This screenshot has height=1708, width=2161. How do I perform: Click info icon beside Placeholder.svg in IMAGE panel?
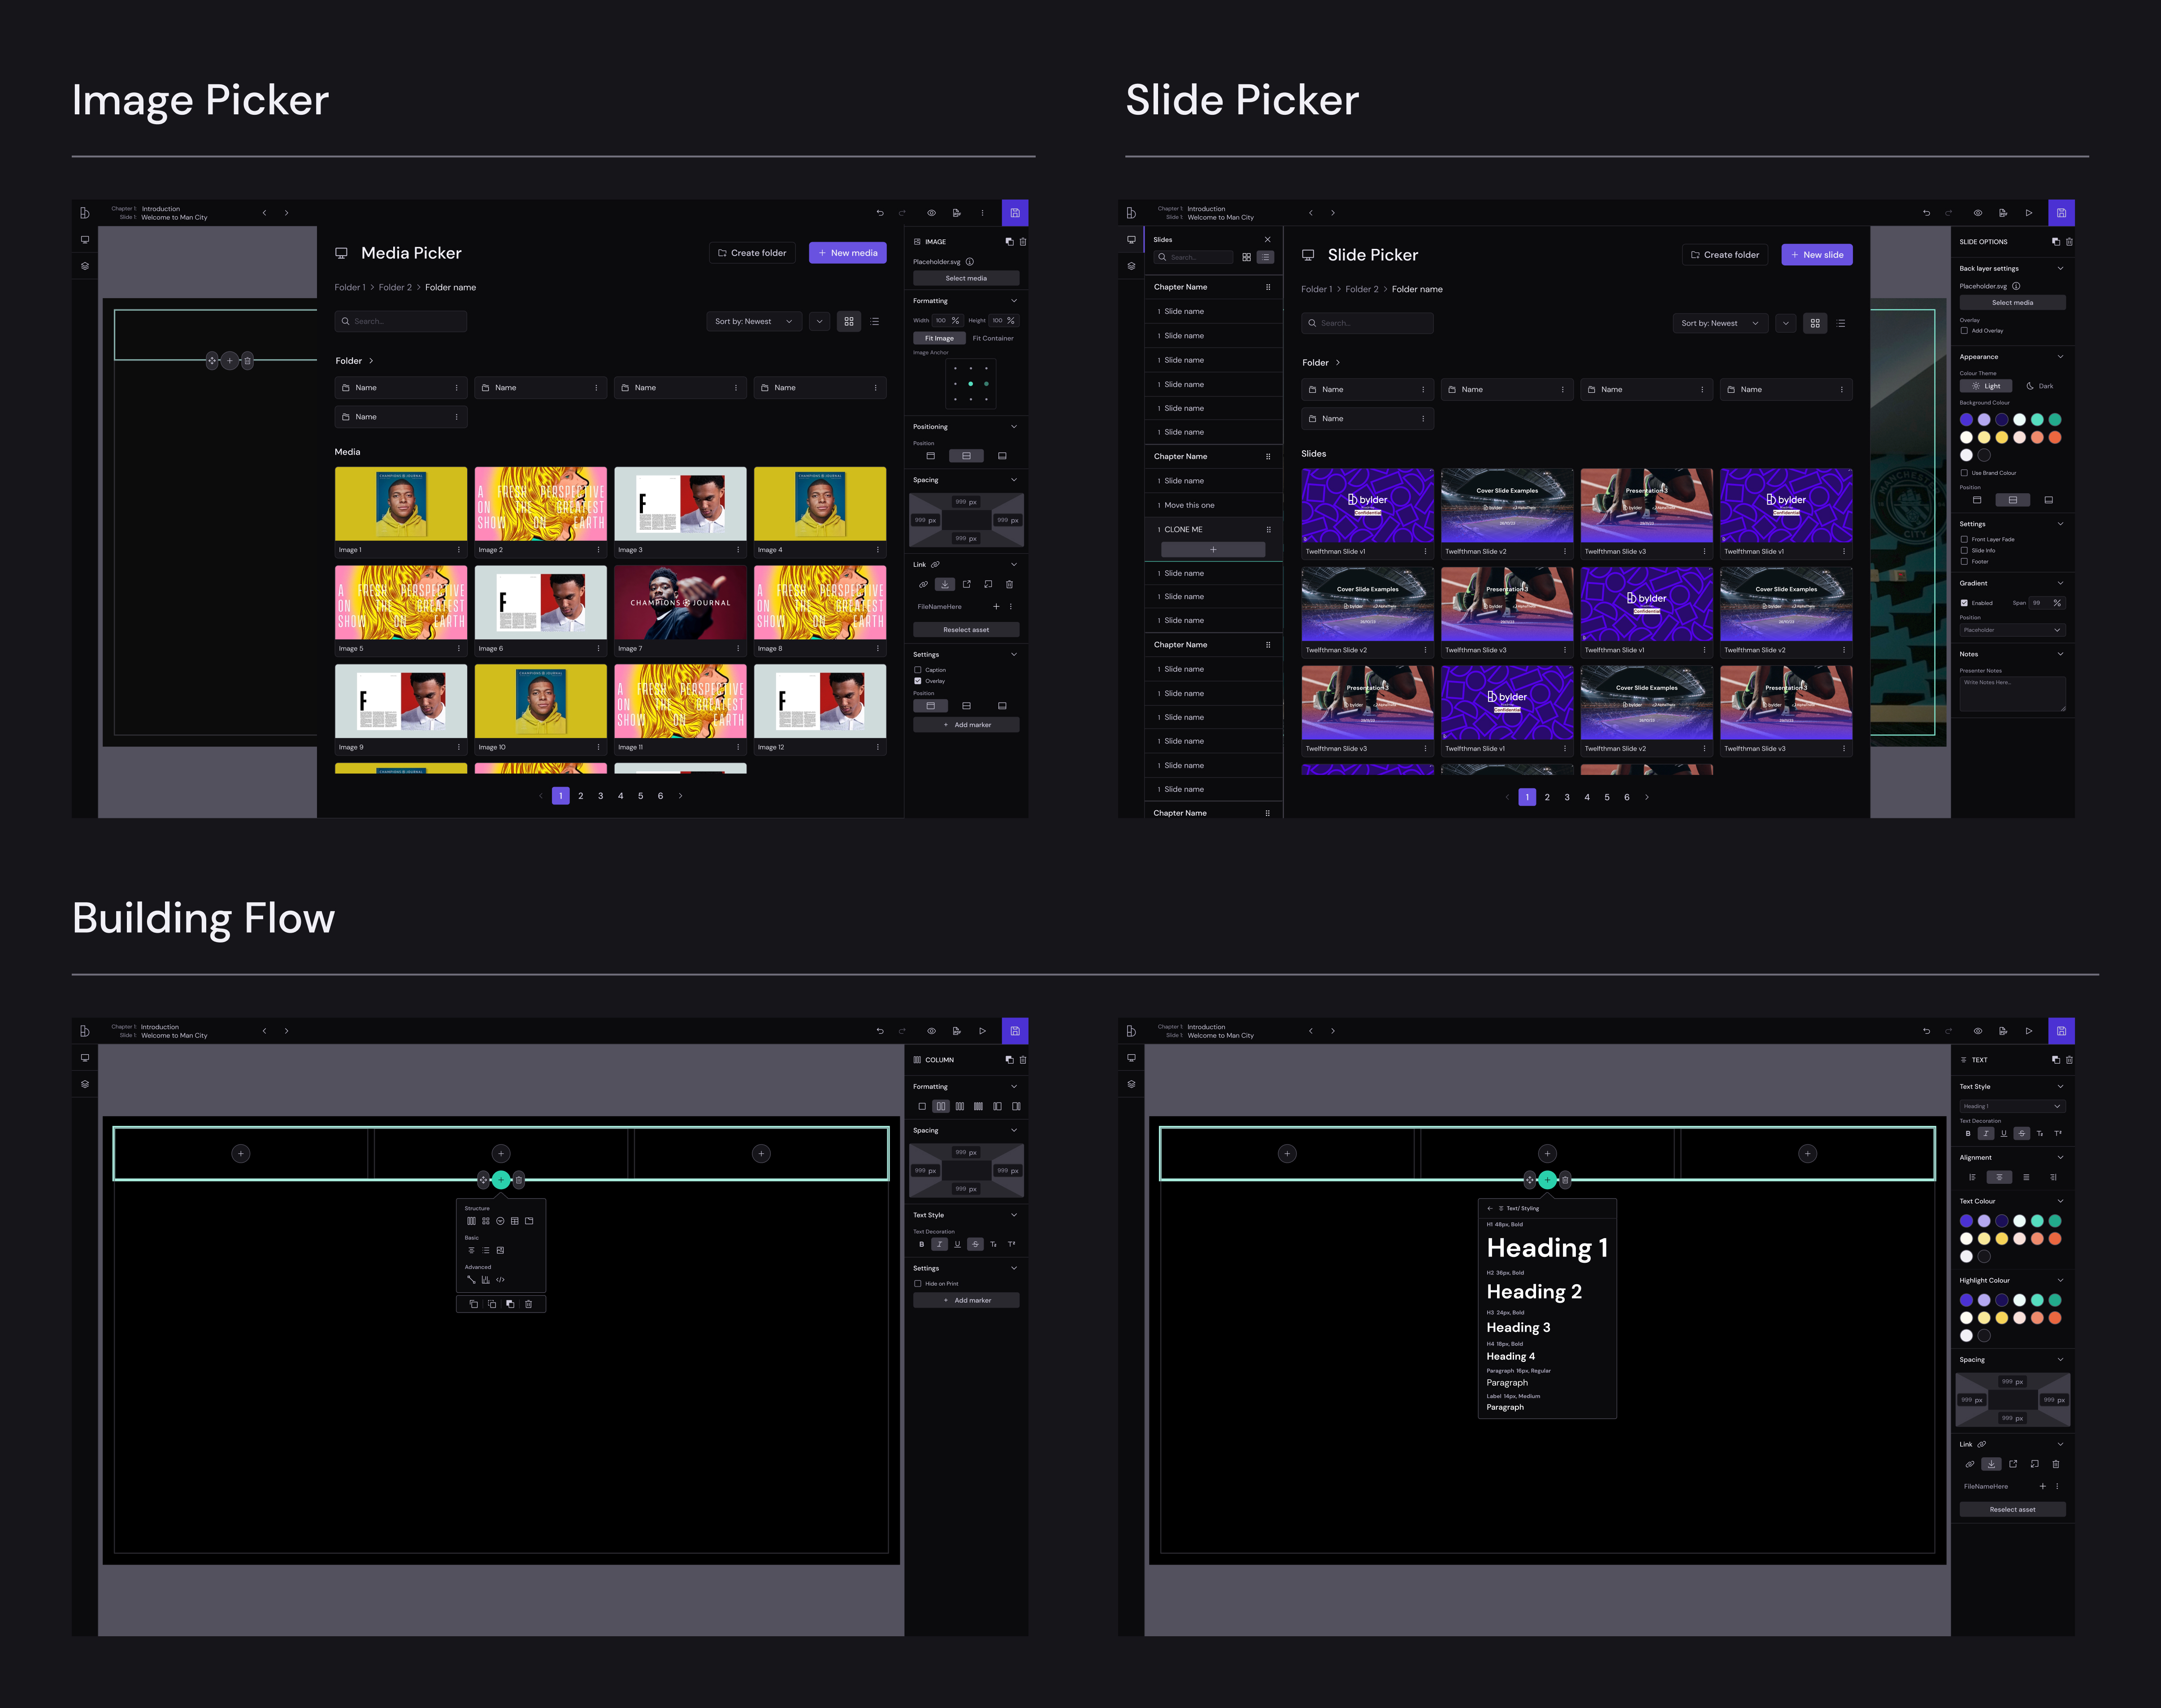(970, 262)
